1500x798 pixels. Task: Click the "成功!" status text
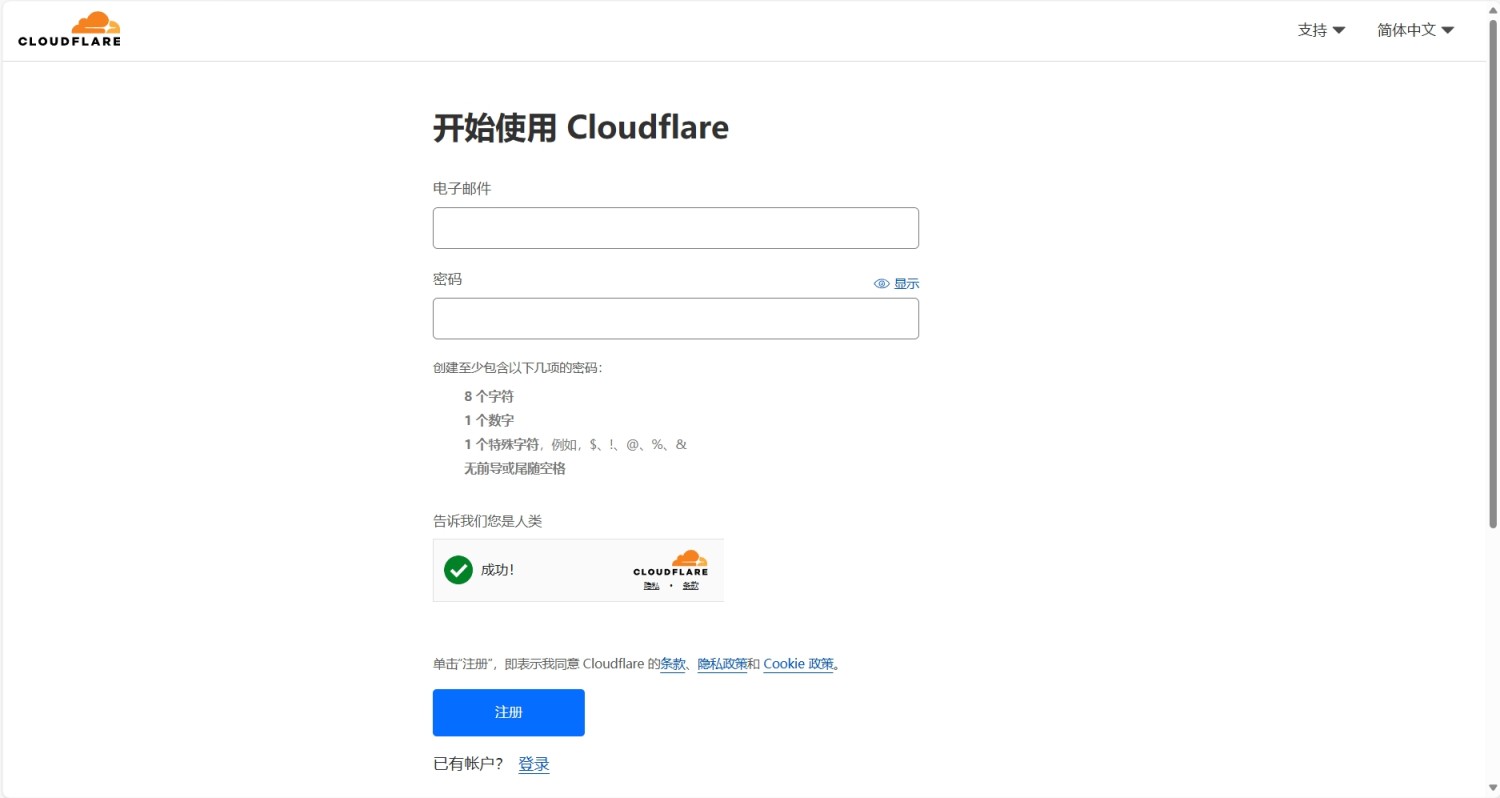[x=497, y=570]
